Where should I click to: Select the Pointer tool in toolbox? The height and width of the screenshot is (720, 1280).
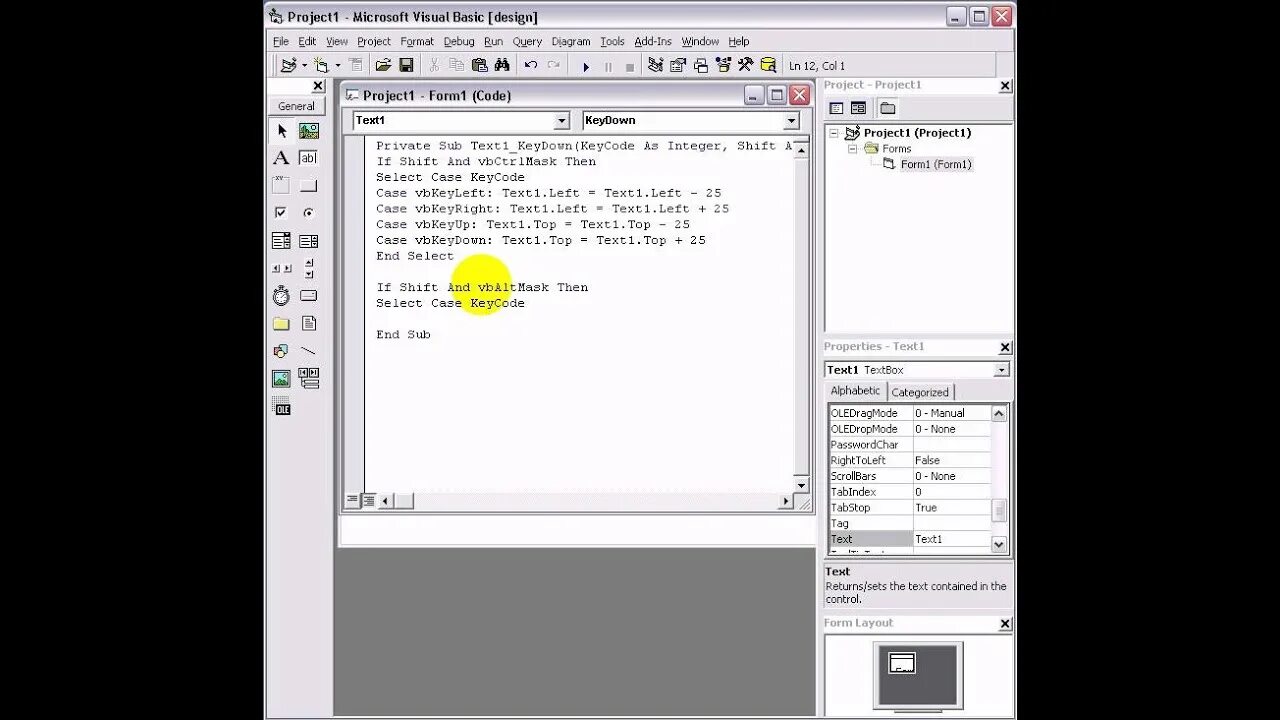tap(281, 131)
